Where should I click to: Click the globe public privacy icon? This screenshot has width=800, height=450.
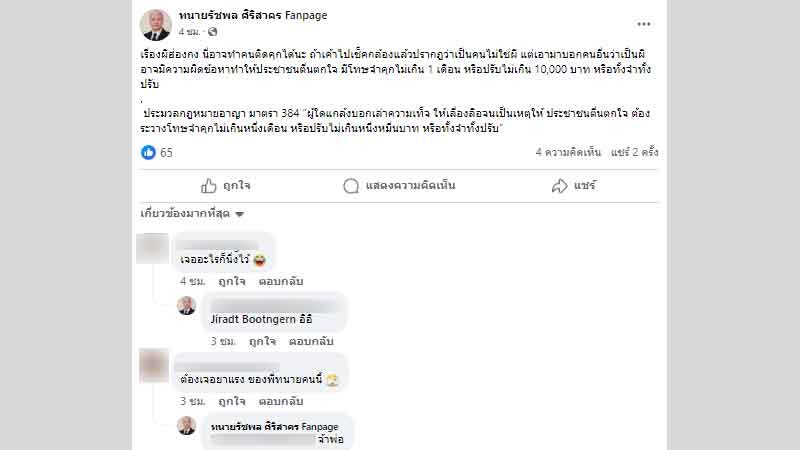[212, 32]
